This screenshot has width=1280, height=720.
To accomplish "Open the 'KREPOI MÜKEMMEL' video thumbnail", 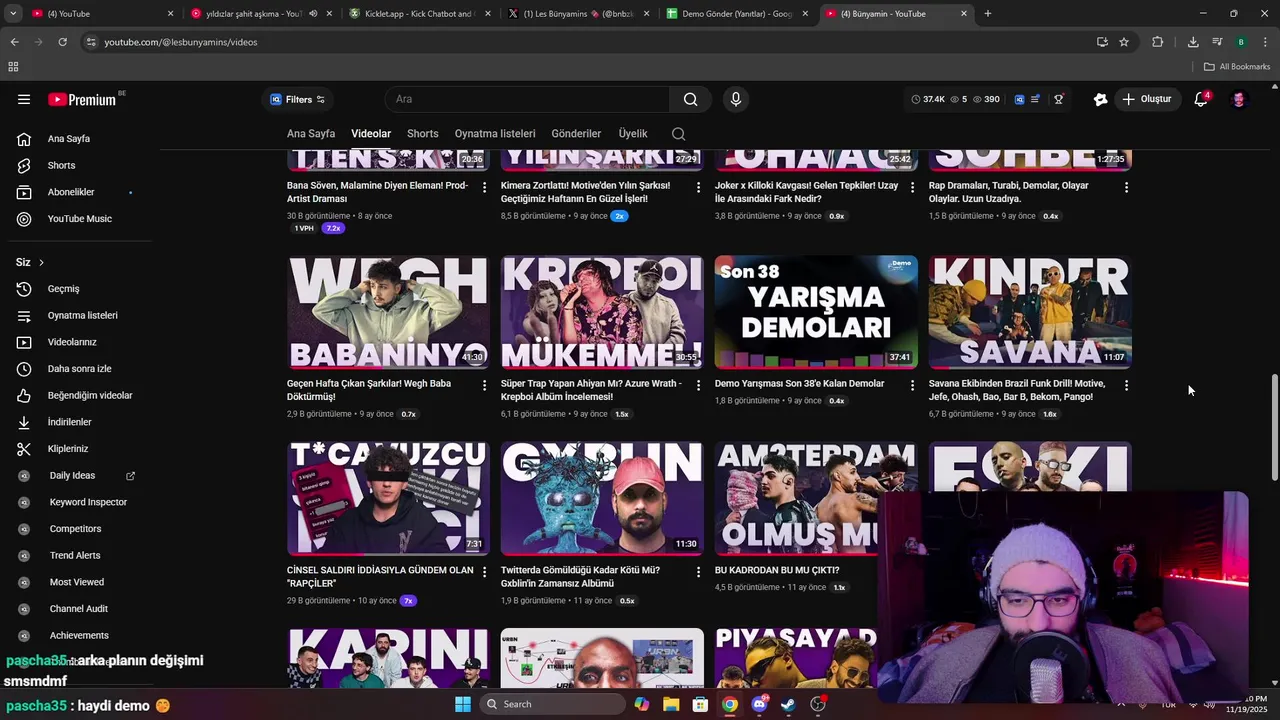I will click(x=602, y=312).
